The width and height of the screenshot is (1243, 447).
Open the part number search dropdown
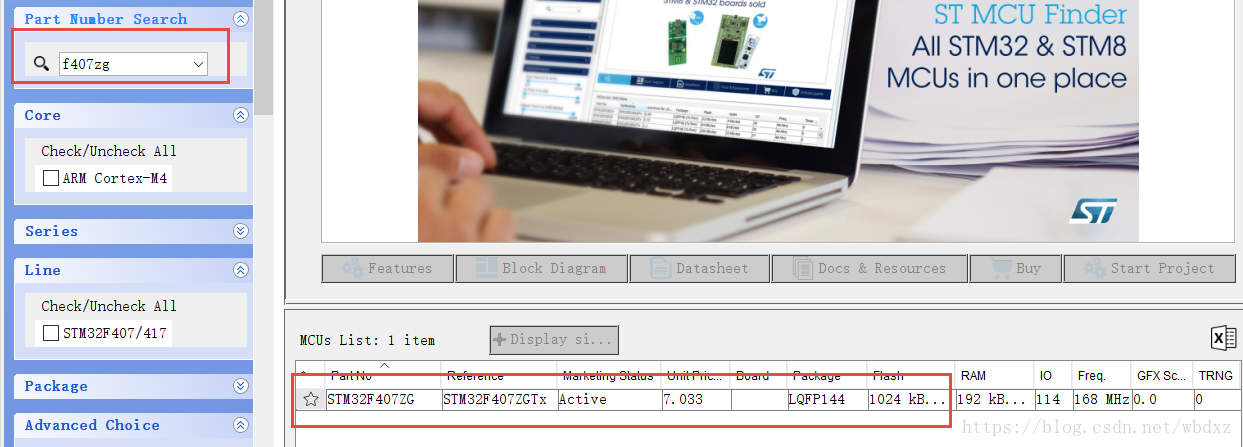click(x=198, y=64)
